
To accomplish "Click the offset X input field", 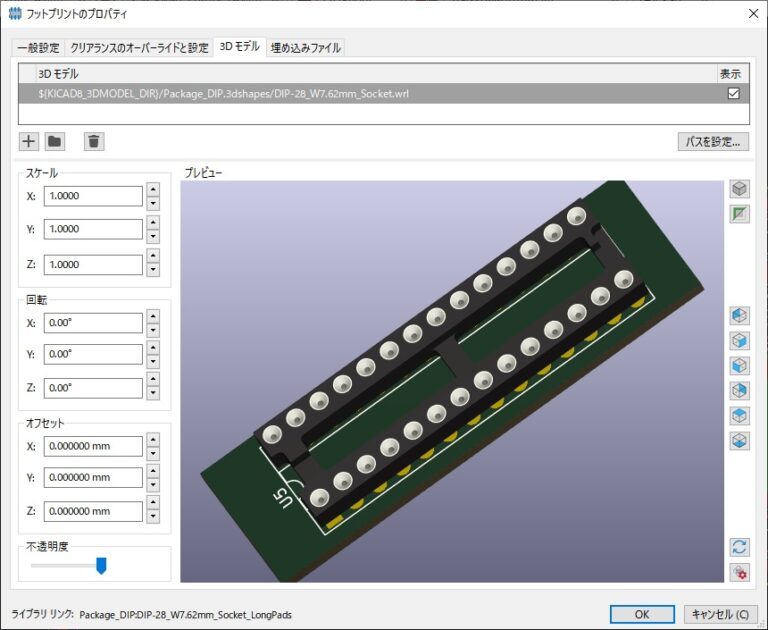I will [93, 446].
